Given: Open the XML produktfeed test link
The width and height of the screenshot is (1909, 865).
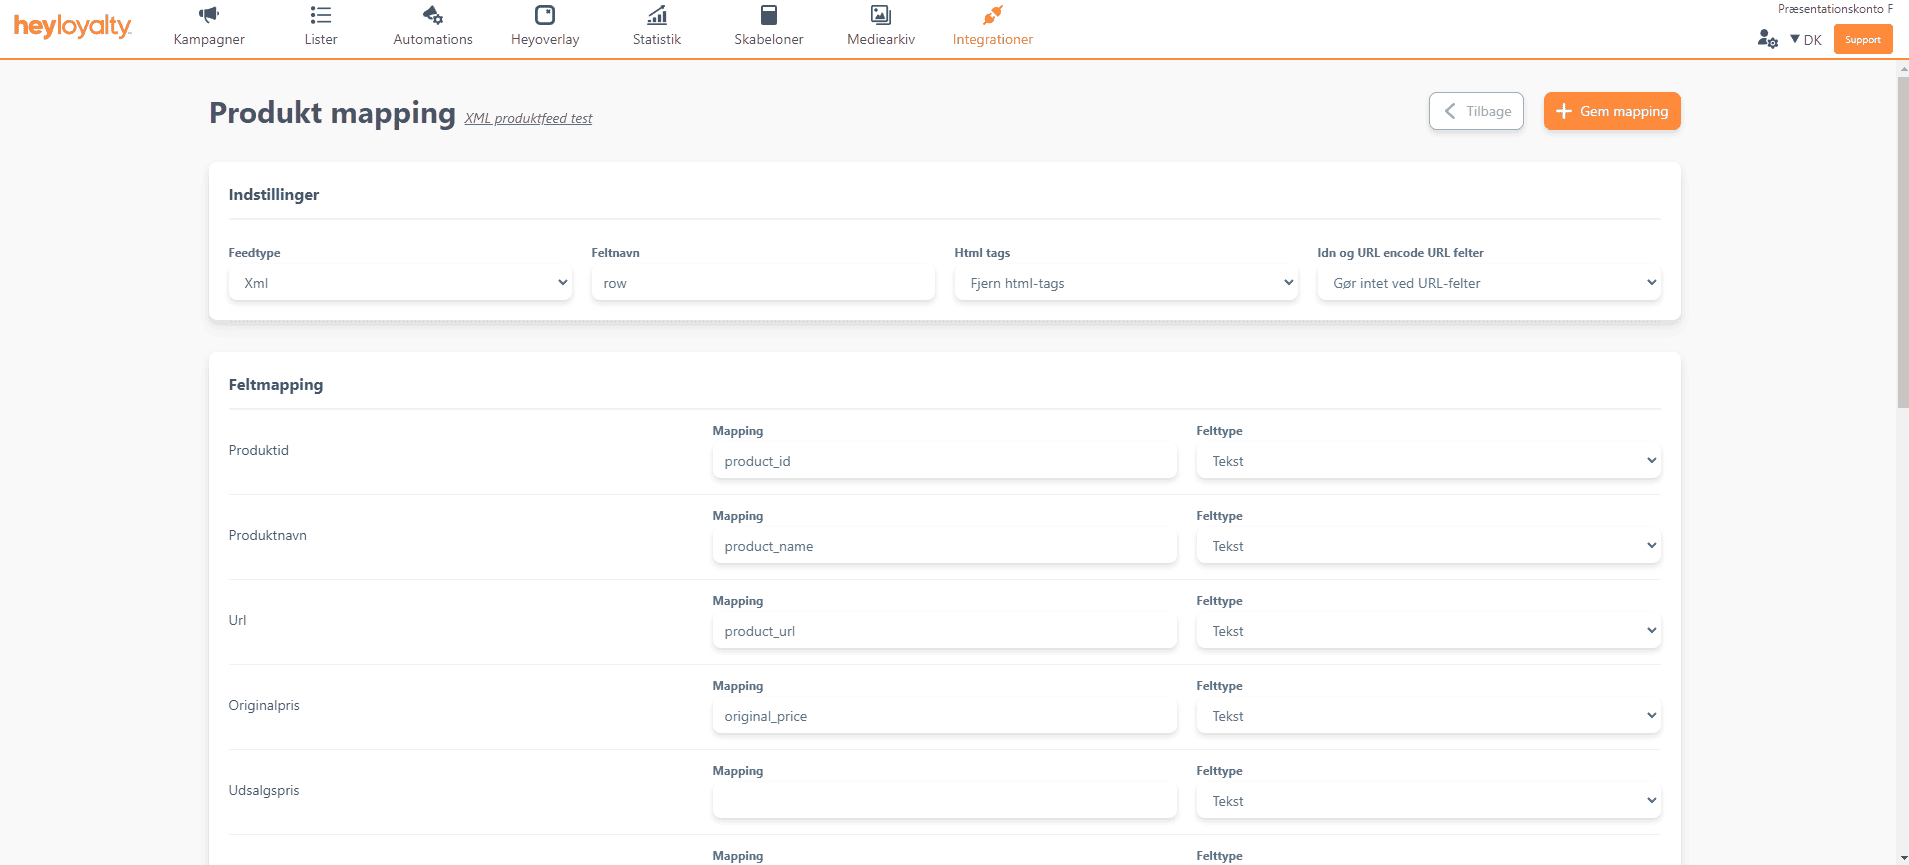Looking at the screenshot, I should pyautogui.click(x=528, y=118).
